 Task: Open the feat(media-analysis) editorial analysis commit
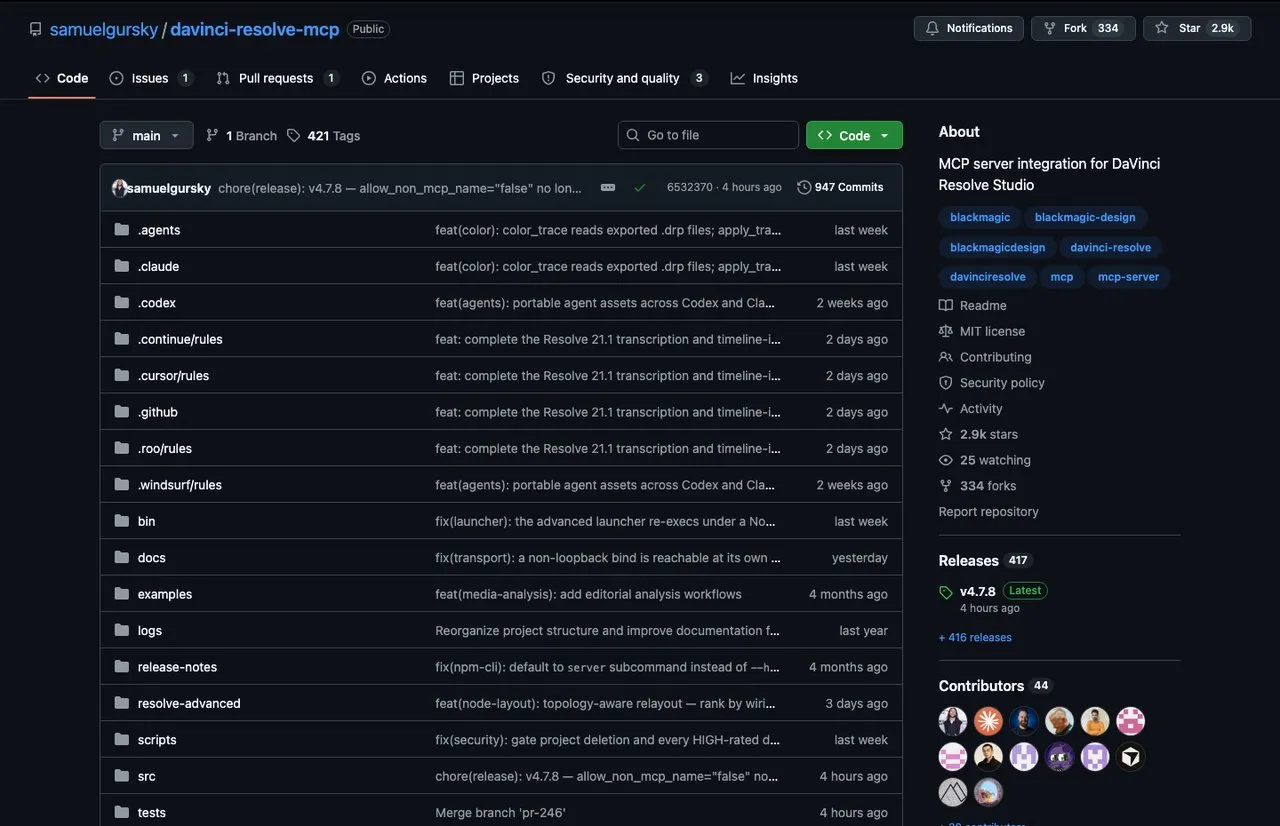588,594
